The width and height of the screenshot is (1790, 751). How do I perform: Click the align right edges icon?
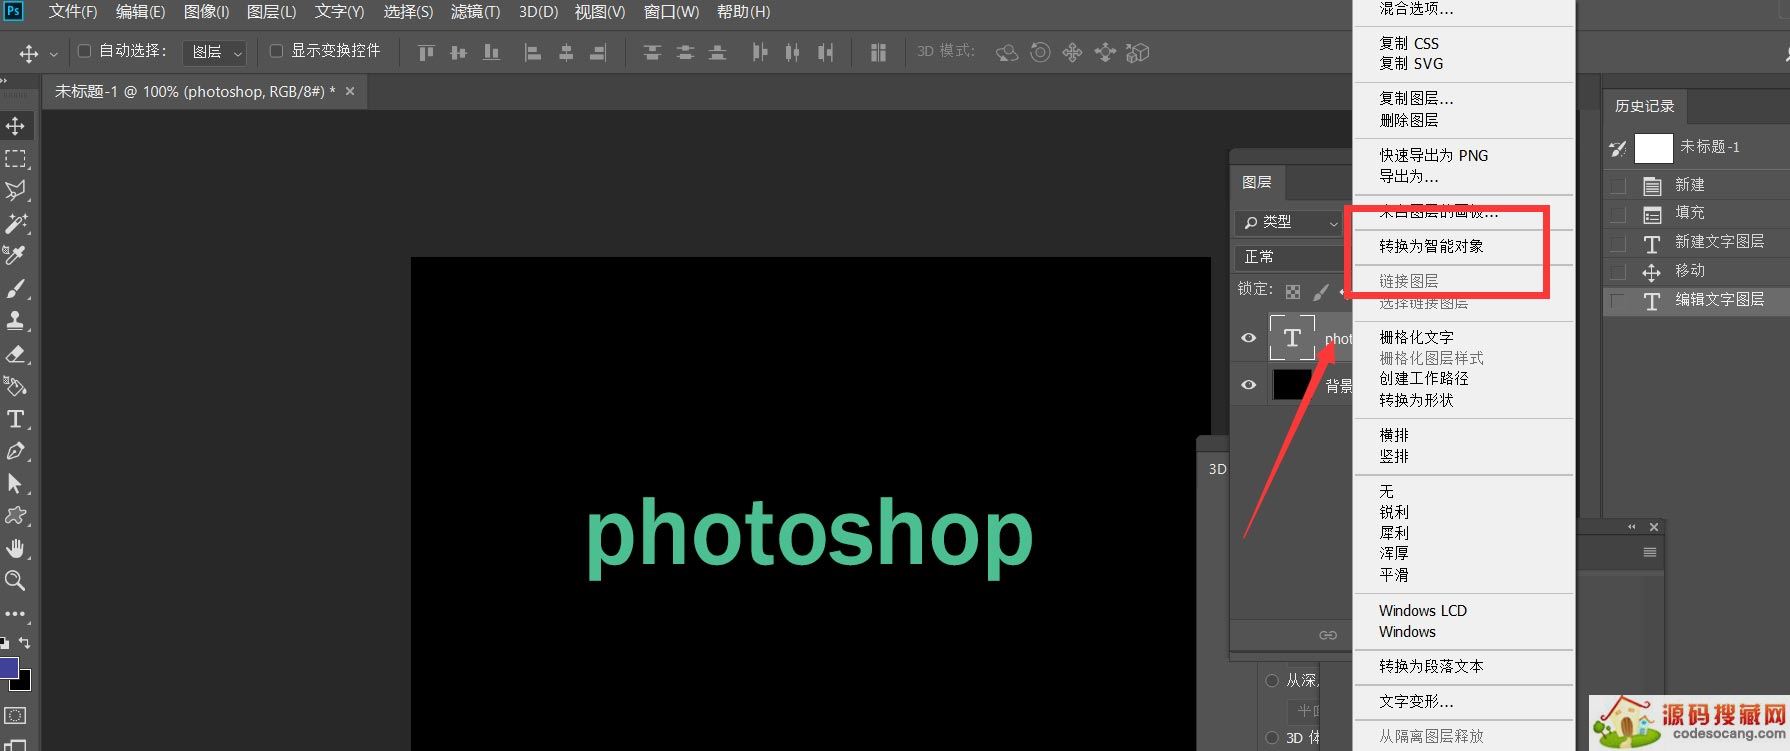[x=598, y=52]
